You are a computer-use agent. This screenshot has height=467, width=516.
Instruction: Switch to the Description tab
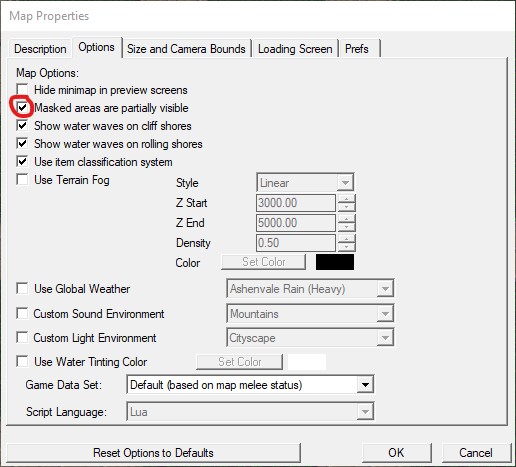pyautogui.click(x=40, y=49)
